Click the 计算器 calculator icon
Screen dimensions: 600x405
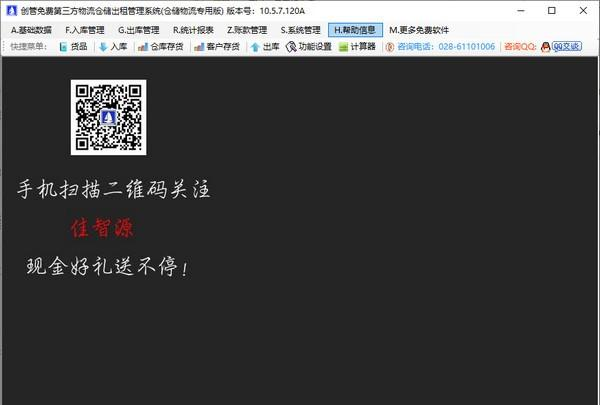344,47
